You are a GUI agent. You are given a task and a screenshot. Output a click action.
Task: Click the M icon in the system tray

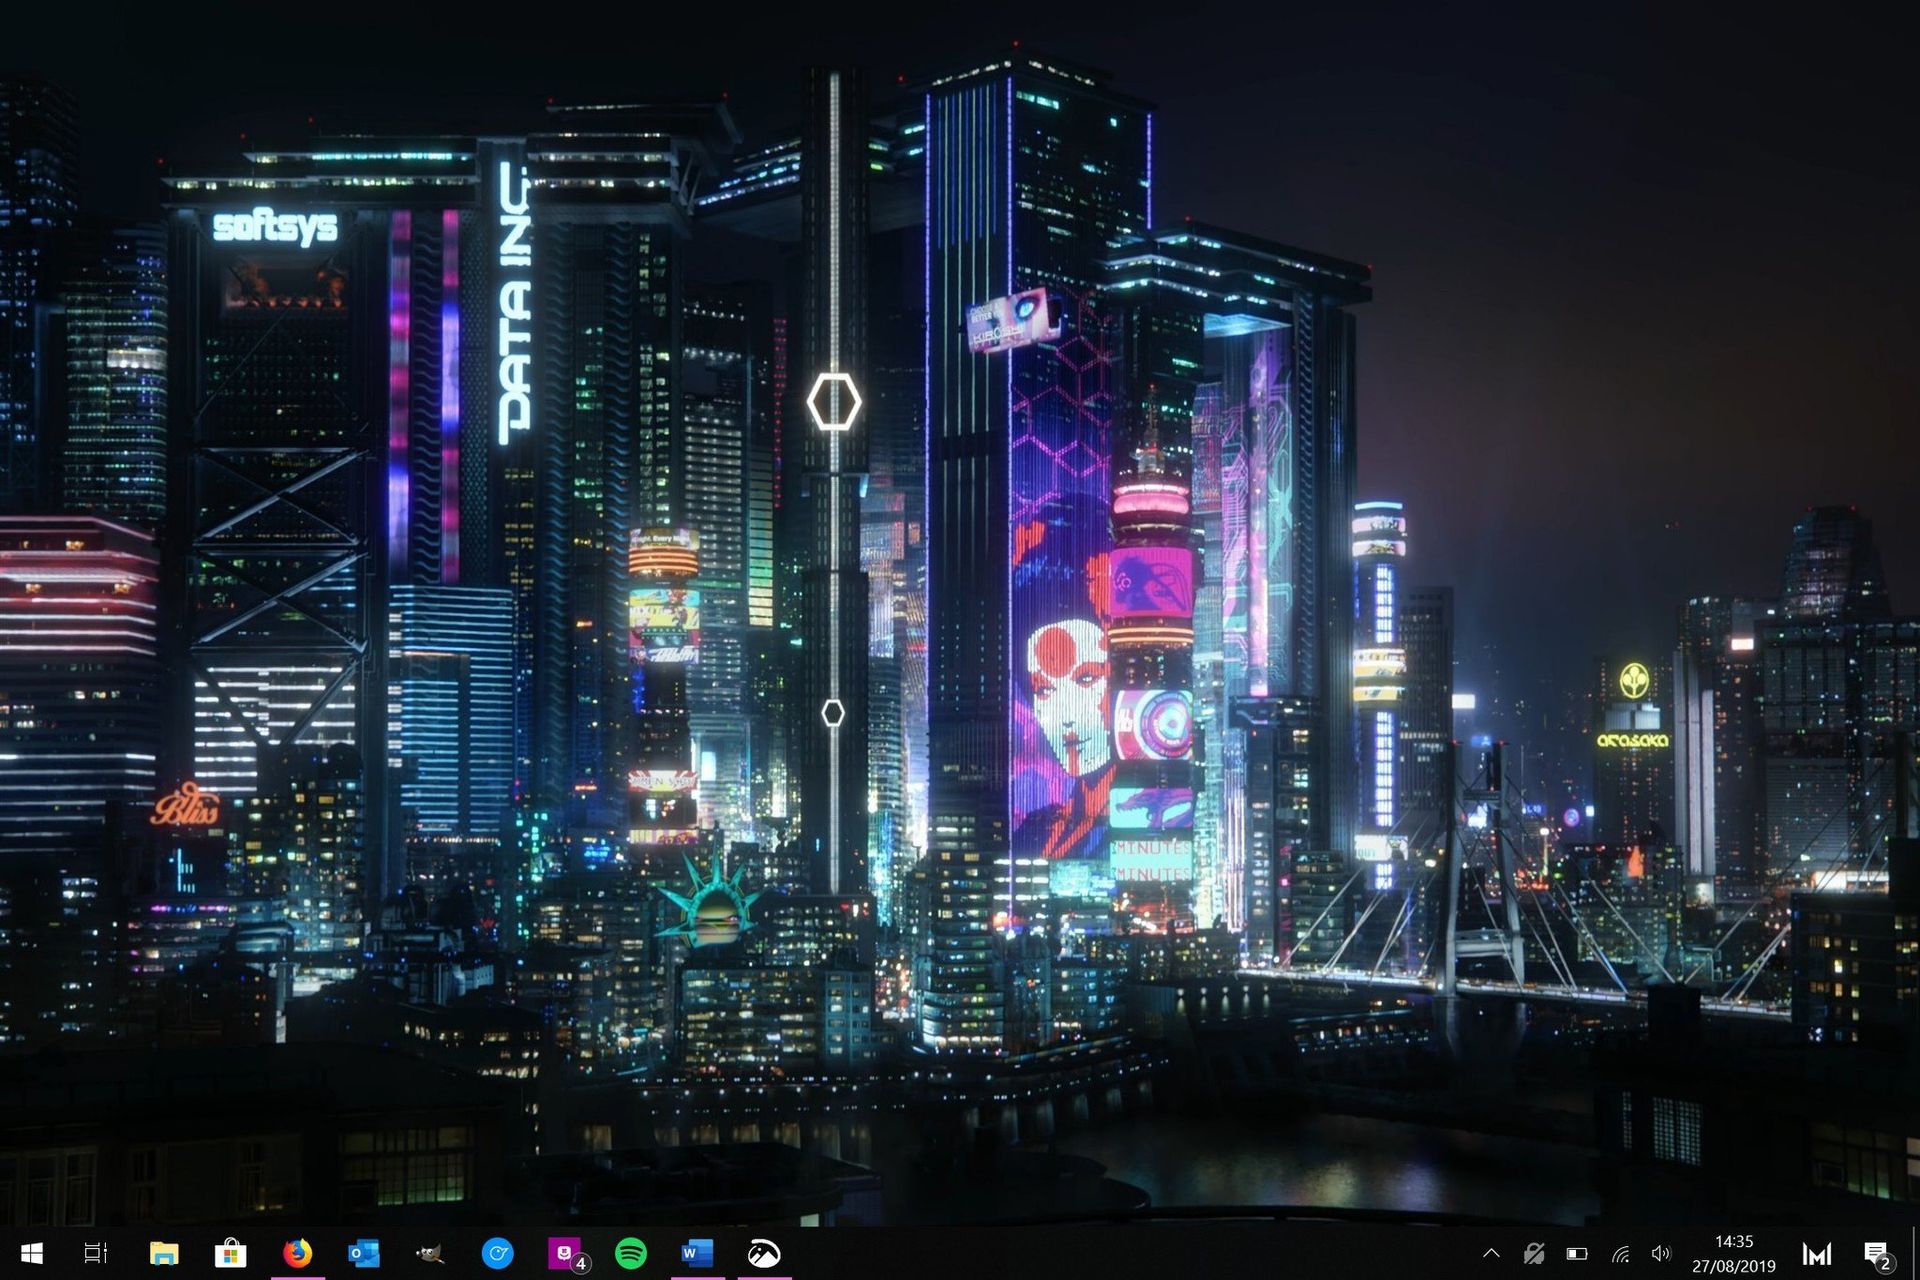click(x=1817, y=1252)
